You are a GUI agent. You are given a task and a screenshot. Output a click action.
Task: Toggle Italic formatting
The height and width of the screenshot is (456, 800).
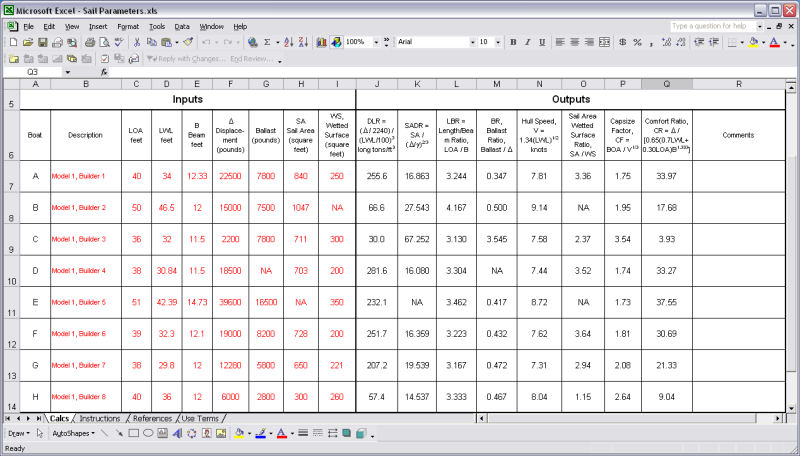[527, 42]
